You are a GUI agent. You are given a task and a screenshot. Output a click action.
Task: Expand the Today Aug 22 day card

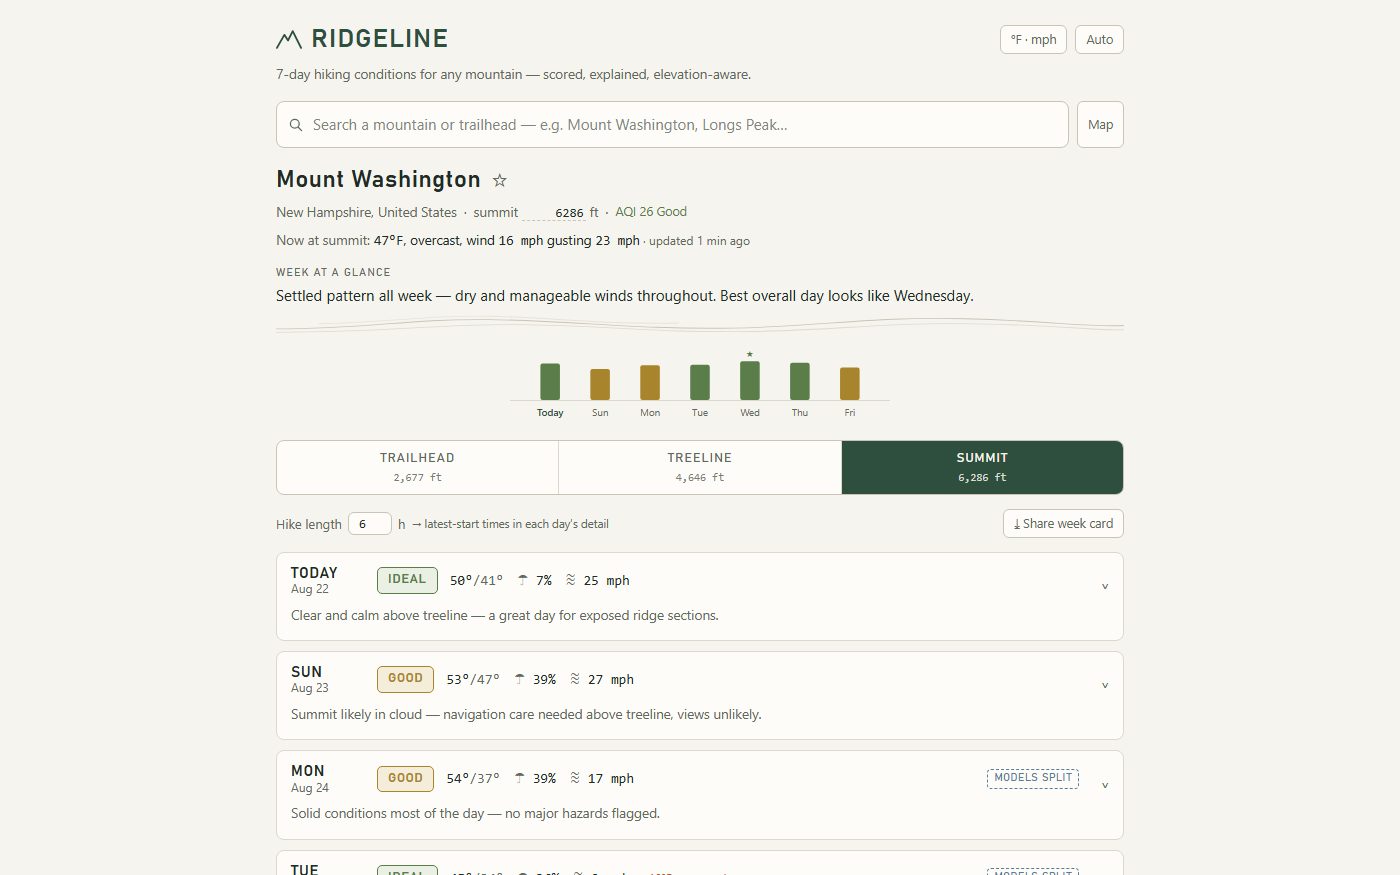(x=1105, y=587)
